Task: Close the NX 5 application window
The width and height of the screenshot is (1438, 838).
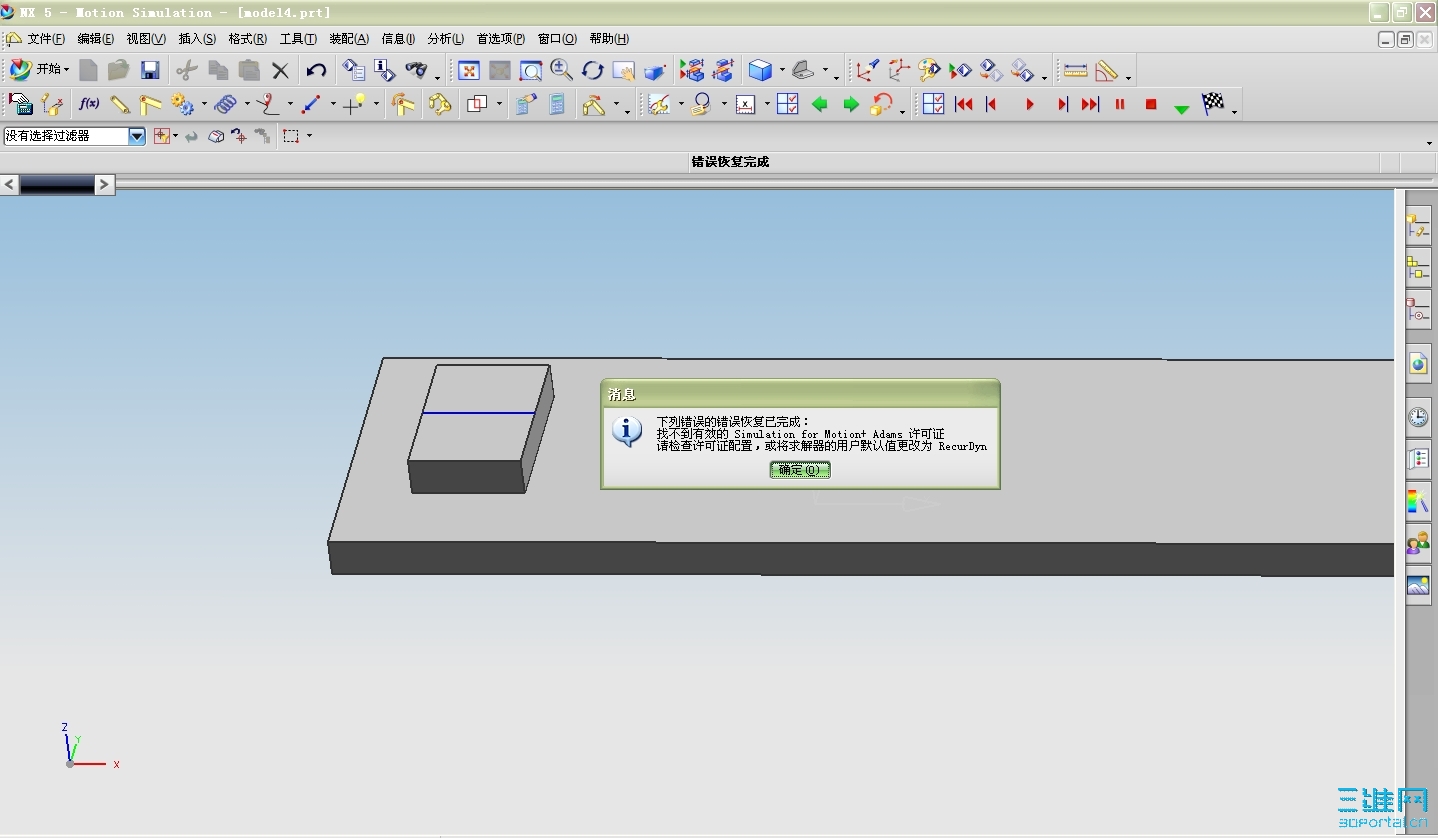Action: 1424,13
